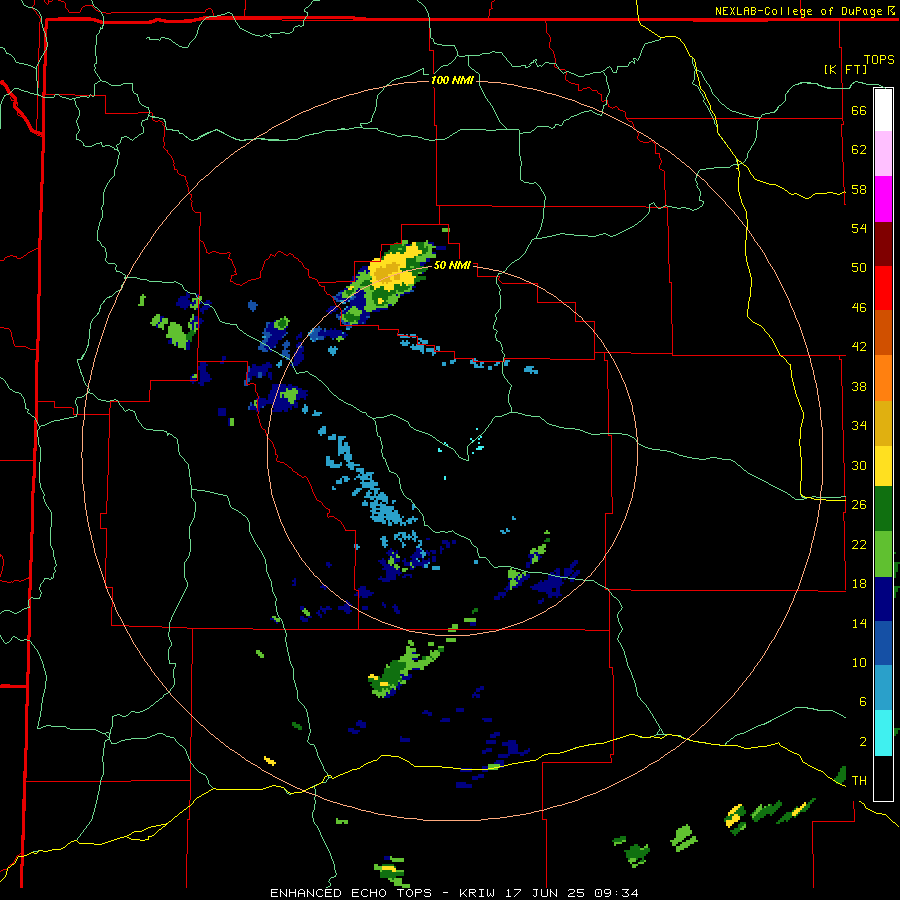Image resolution: width=900 pixels, height=900 pixels.
Task: Click the K FT unit label
Action: [845, 69]
